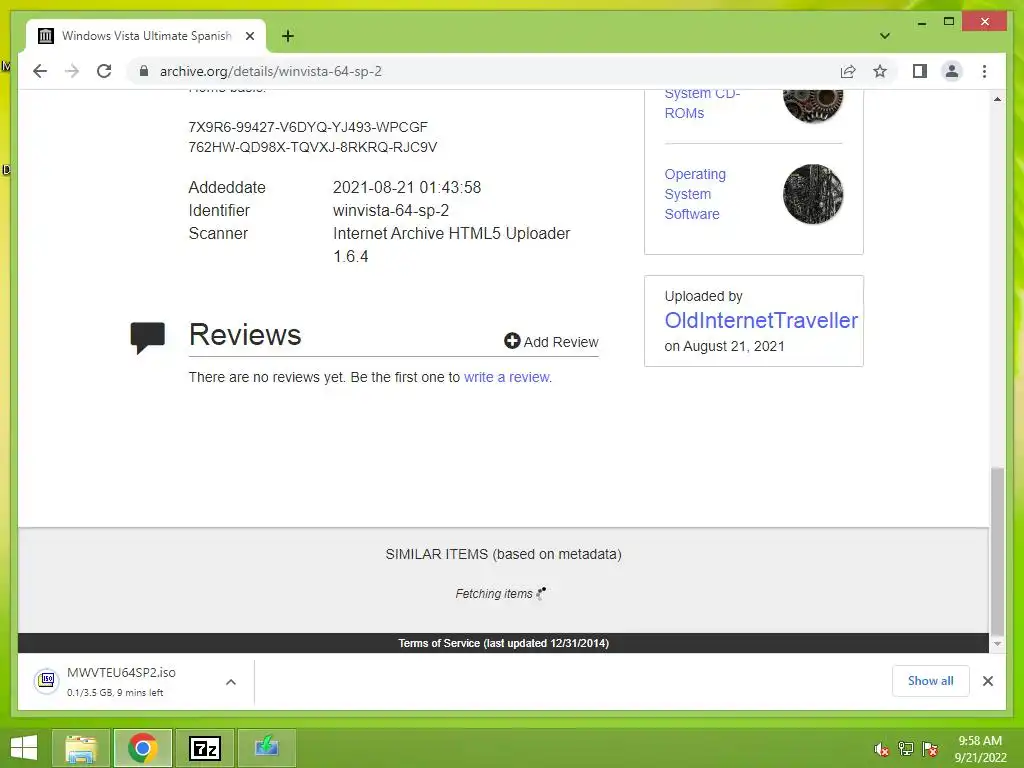Click scrollbar up arrow
1024x768 pixels.
point(997,99)
